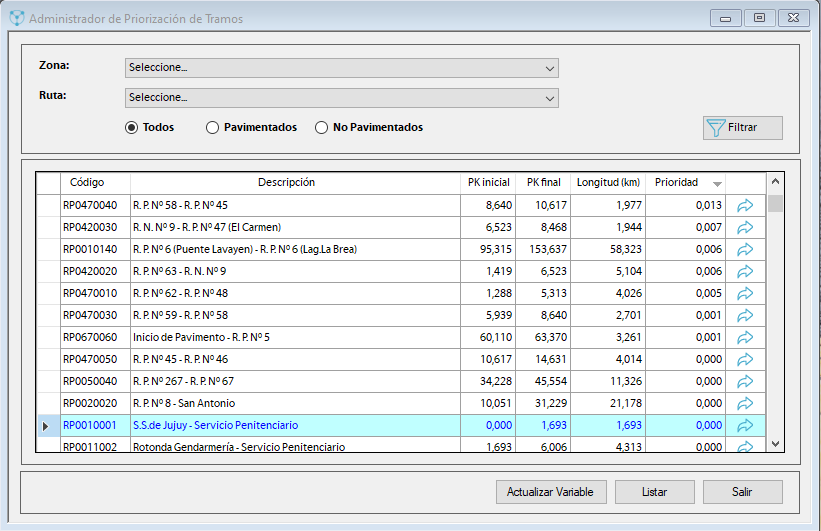Choose the No Pavimentados radio option
The image size is (821, 531).
tap(321, 128)
